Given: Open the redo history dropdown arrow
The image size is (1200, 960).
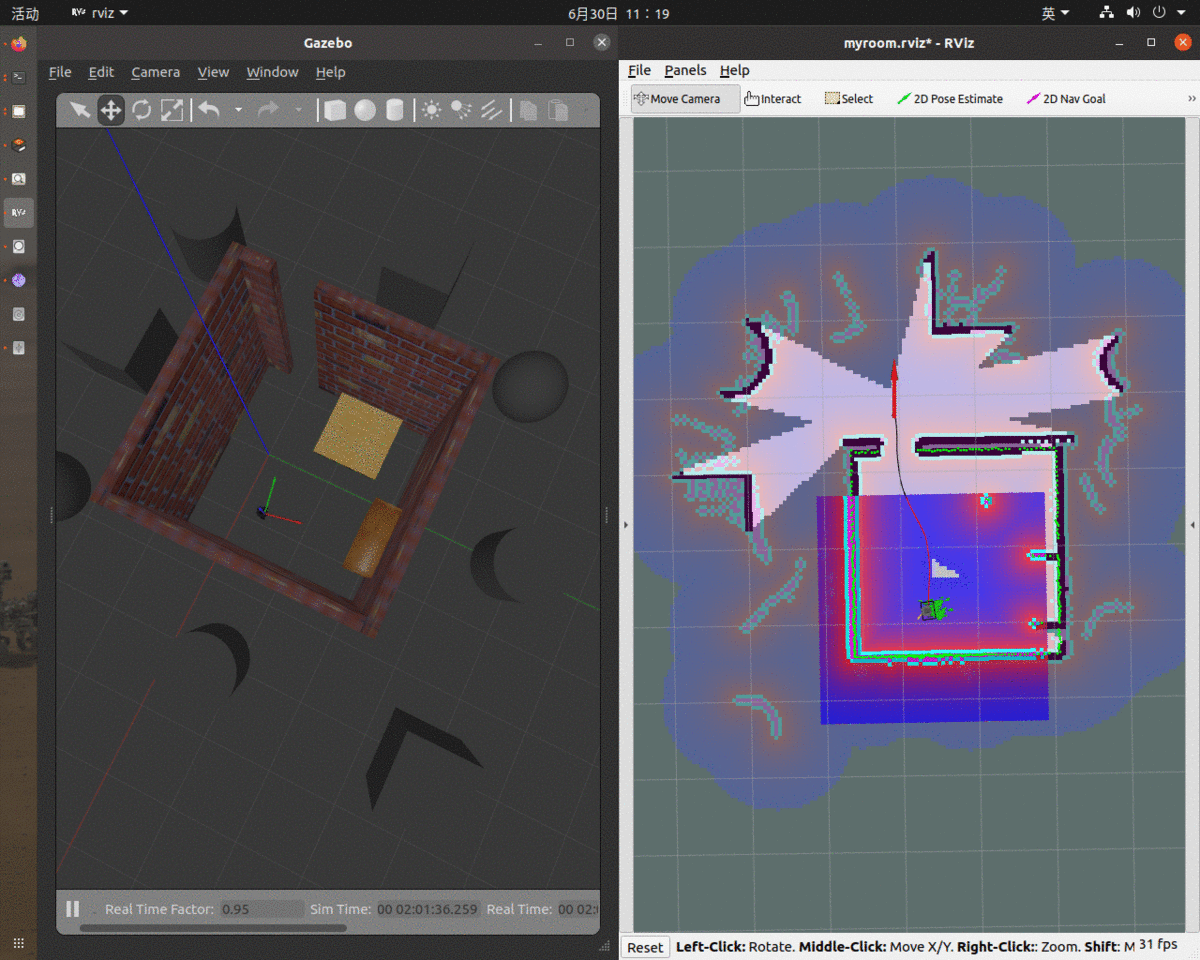Looking at the screenshot, I should [x=297, y=110].
